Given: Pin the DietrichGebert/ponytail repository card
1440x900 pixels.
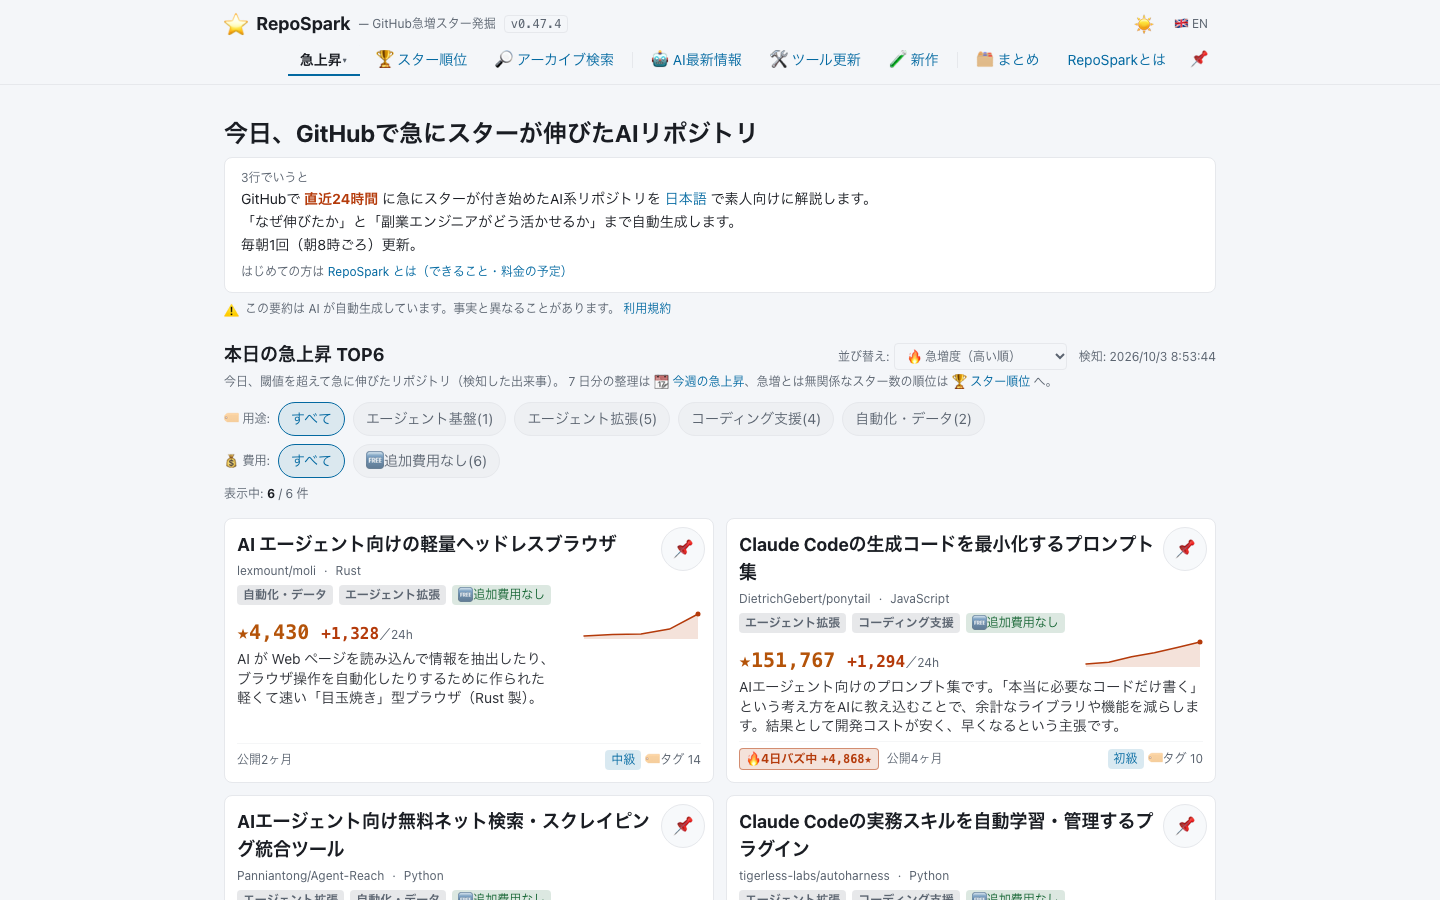Looking at the screenshot, I should (1185, 548).
